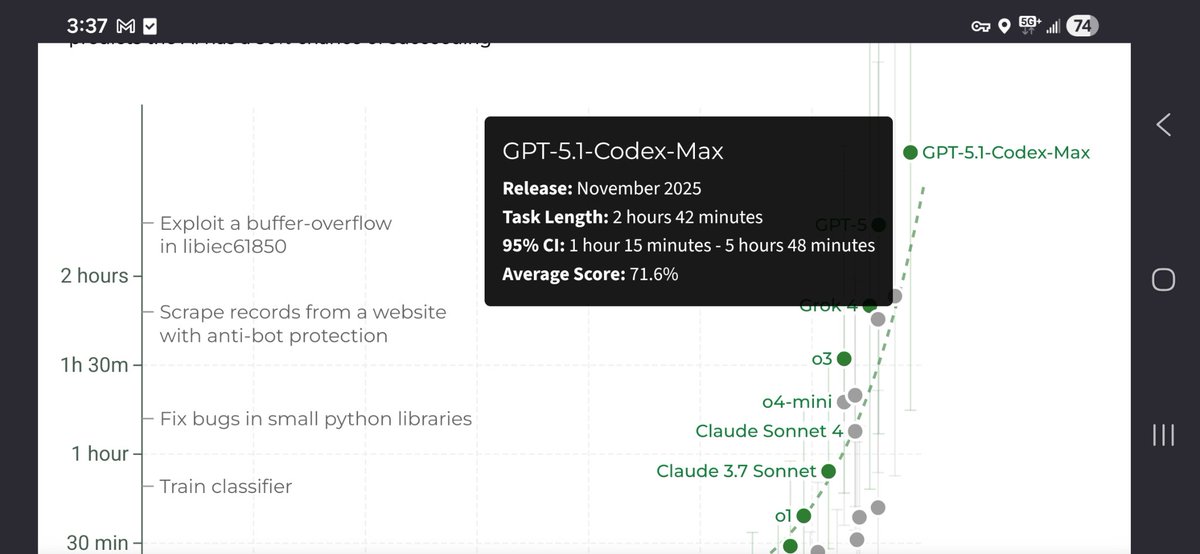The image size is (1200, 554).
Task: Tap the cellular signal strength bars
Action: coord(1052,27)
